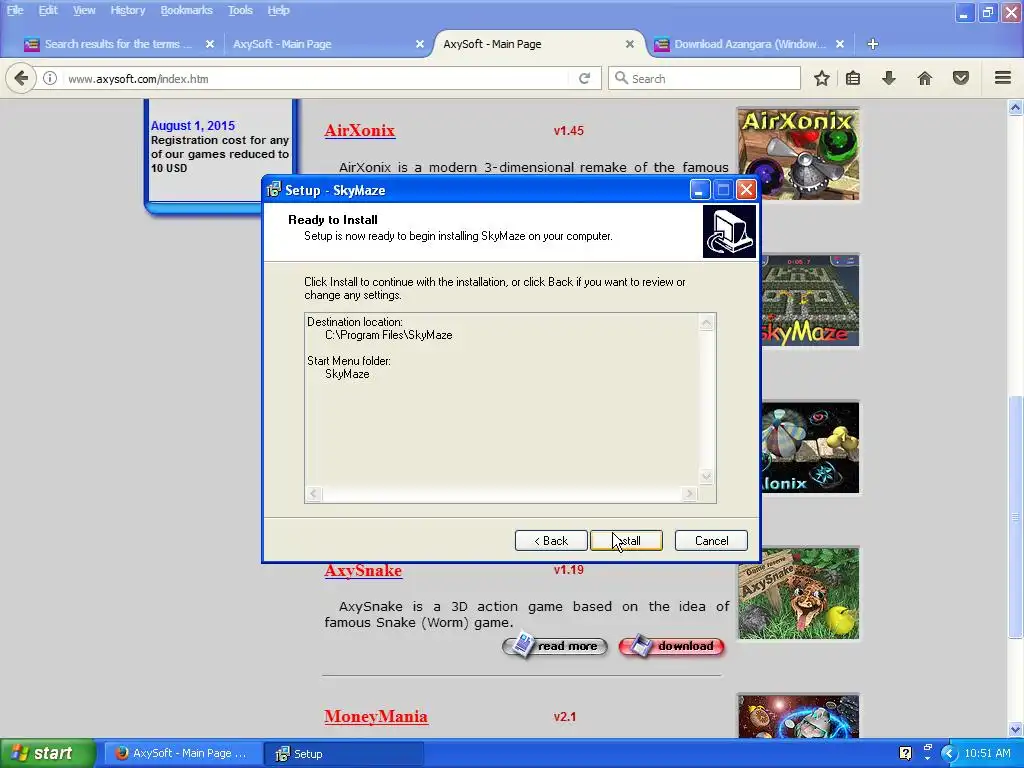Click the setup summary scroll down arrow

(706, 477)
